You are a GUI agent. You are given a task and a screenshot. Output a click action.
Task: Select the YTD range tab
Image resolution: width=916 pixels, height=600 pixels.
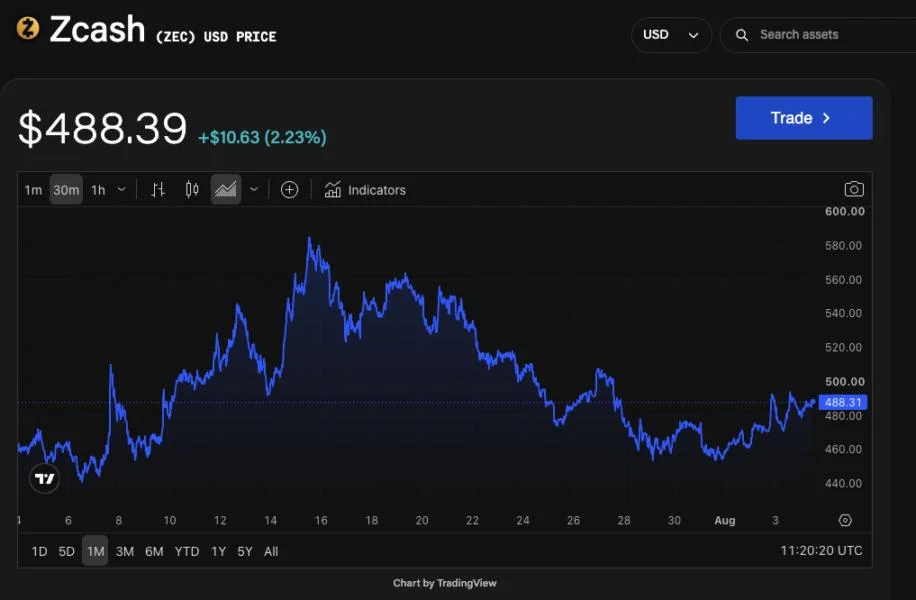point(187,551)
